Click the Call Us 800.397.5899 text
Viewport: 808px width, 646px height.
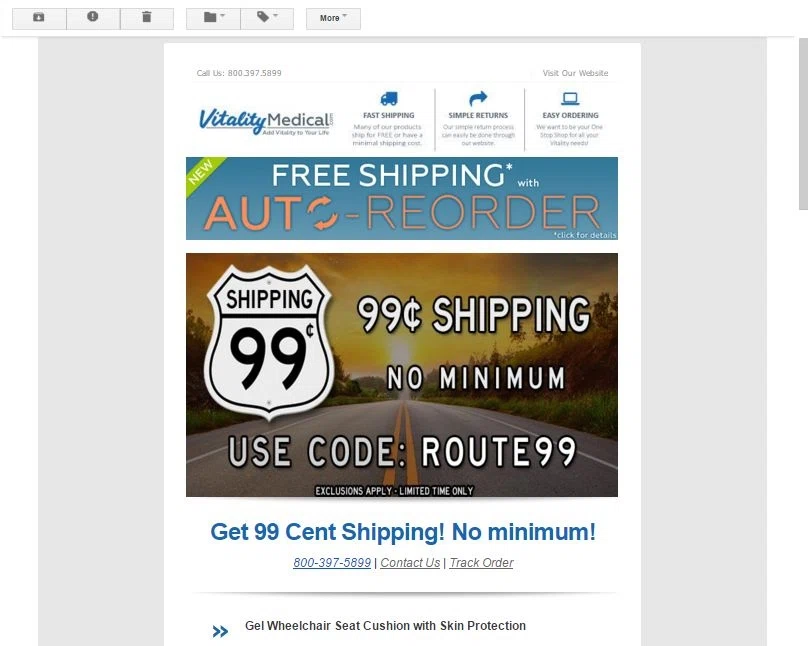239,73
